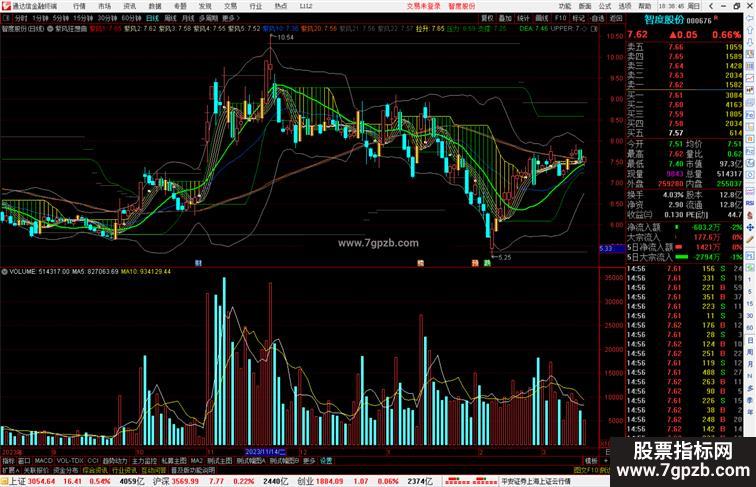
Task: Open the 关联报价 tab
Action: coord(36,470)
